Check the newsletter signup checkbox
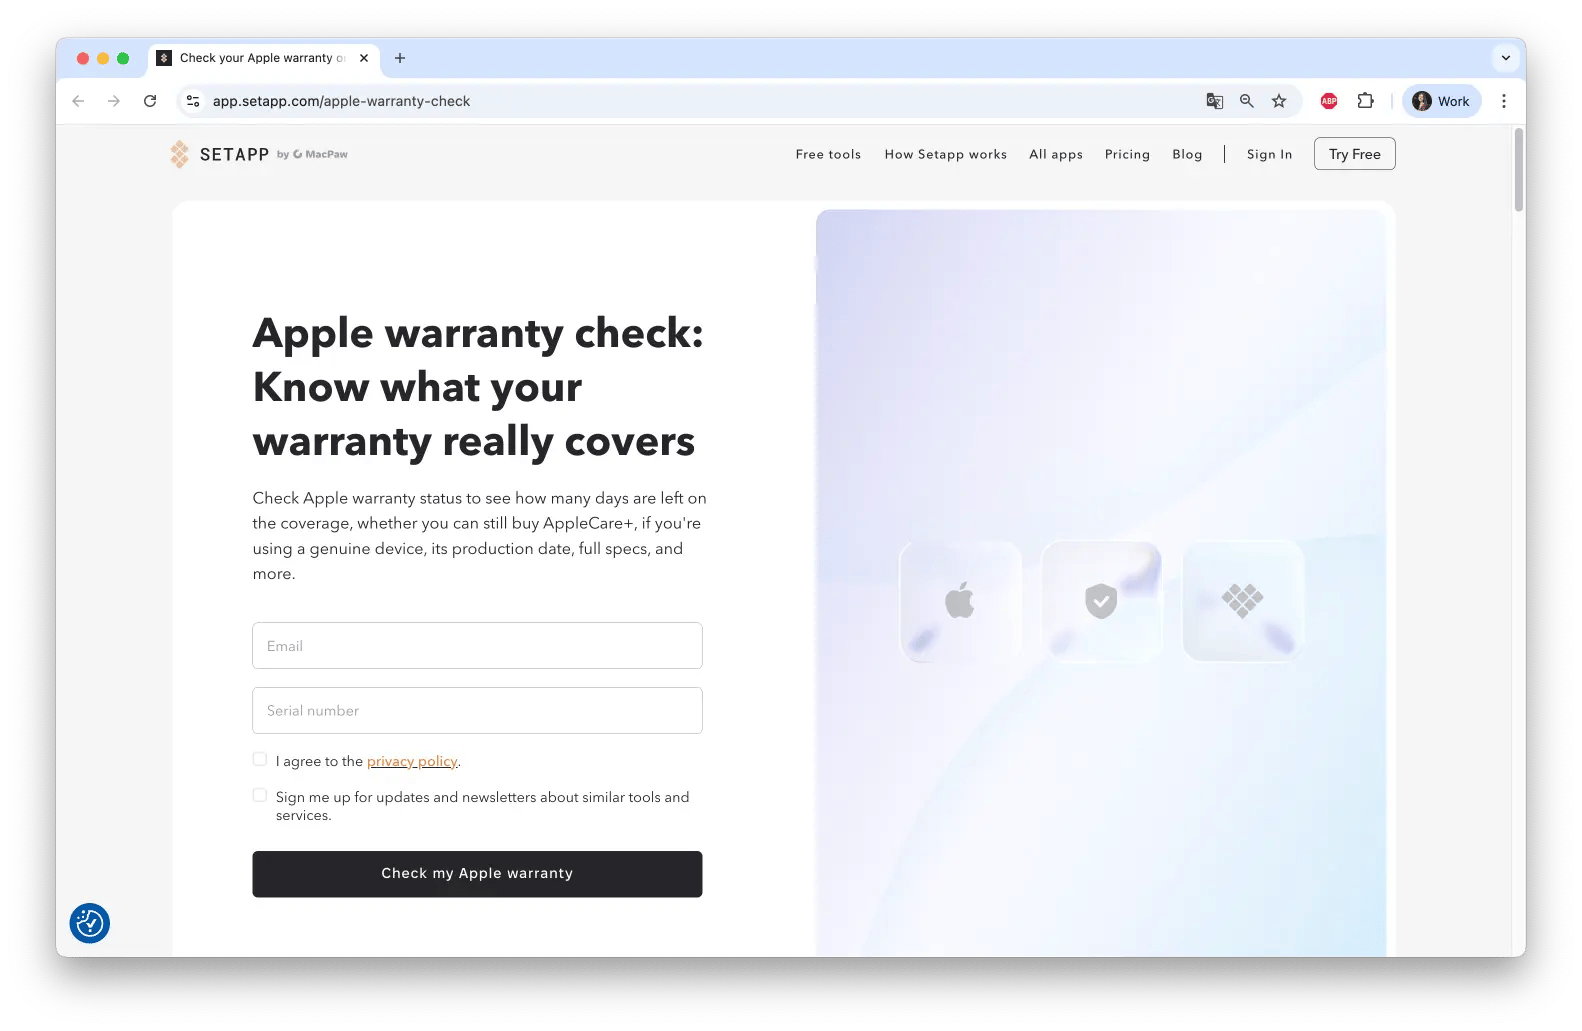This screenshot has width=1582, height=1031. click(x=260, y=796)
